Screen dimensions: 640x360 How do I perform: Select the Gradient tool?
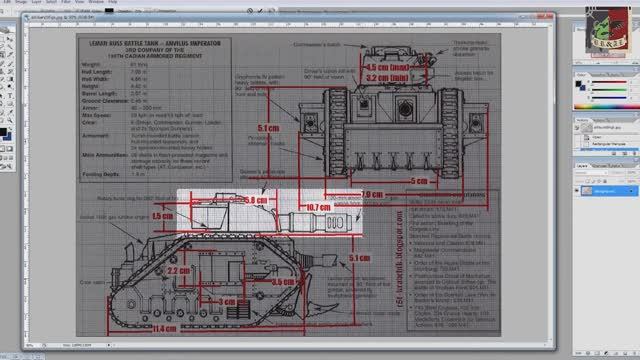pos(10,79)
